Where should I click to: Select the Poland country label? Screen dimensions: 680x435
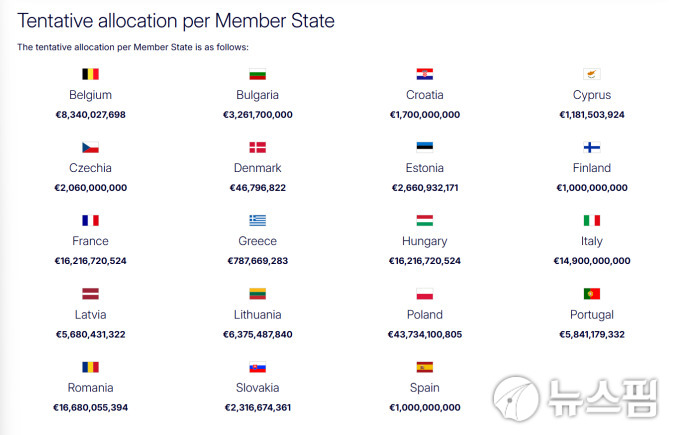coord(425,314)
